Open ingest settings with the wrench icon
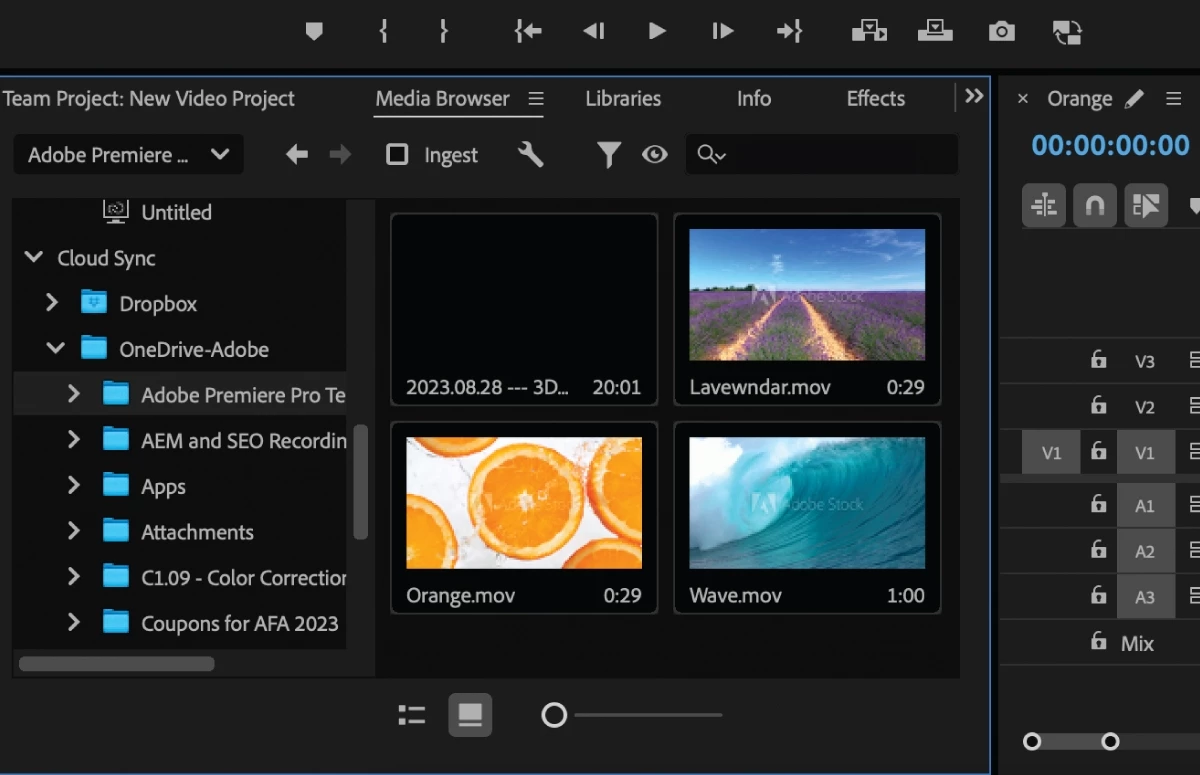This screenshot has height=775, width=1200. [x=531, y=154]
